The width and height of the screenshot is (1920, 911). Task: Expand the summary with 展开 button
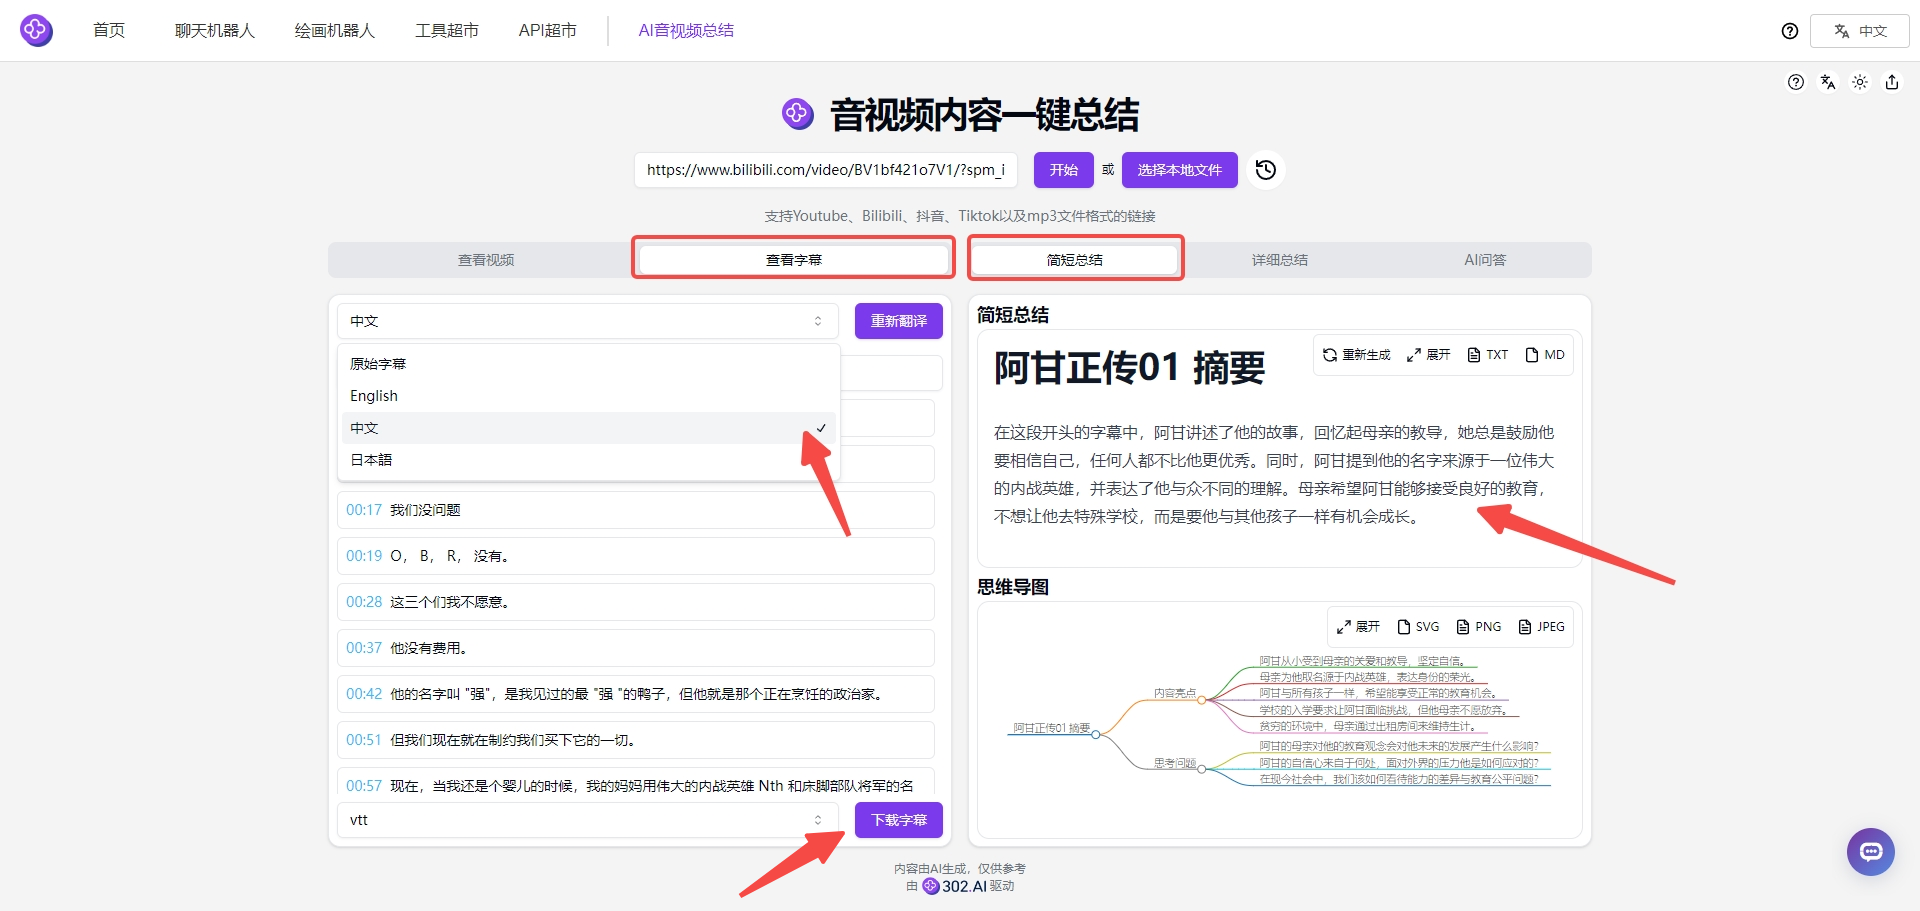(x=1428, y=355)
